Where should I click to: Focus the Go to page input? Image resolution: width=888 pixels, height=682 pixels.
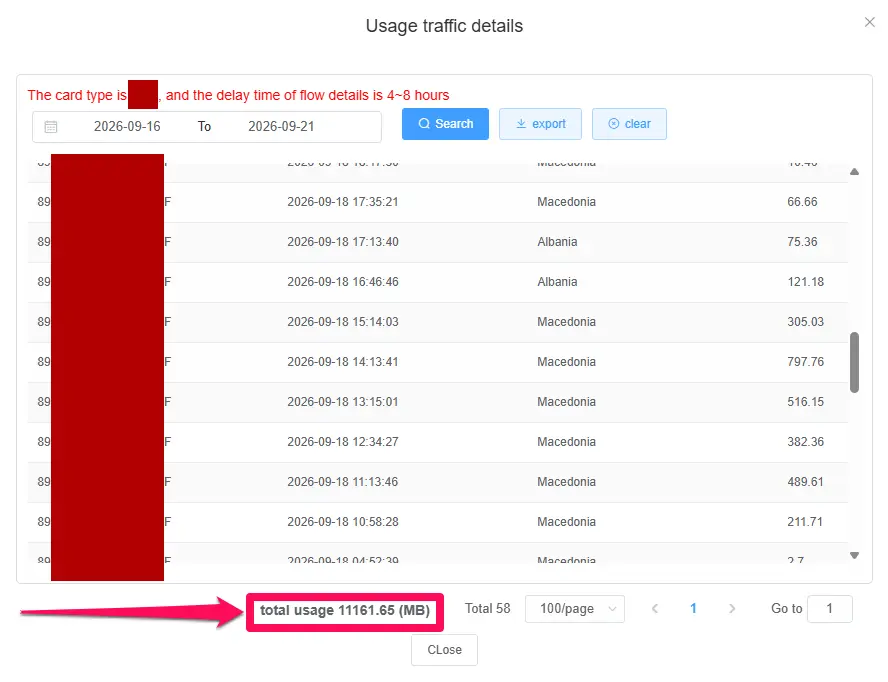tap(830, 609)
